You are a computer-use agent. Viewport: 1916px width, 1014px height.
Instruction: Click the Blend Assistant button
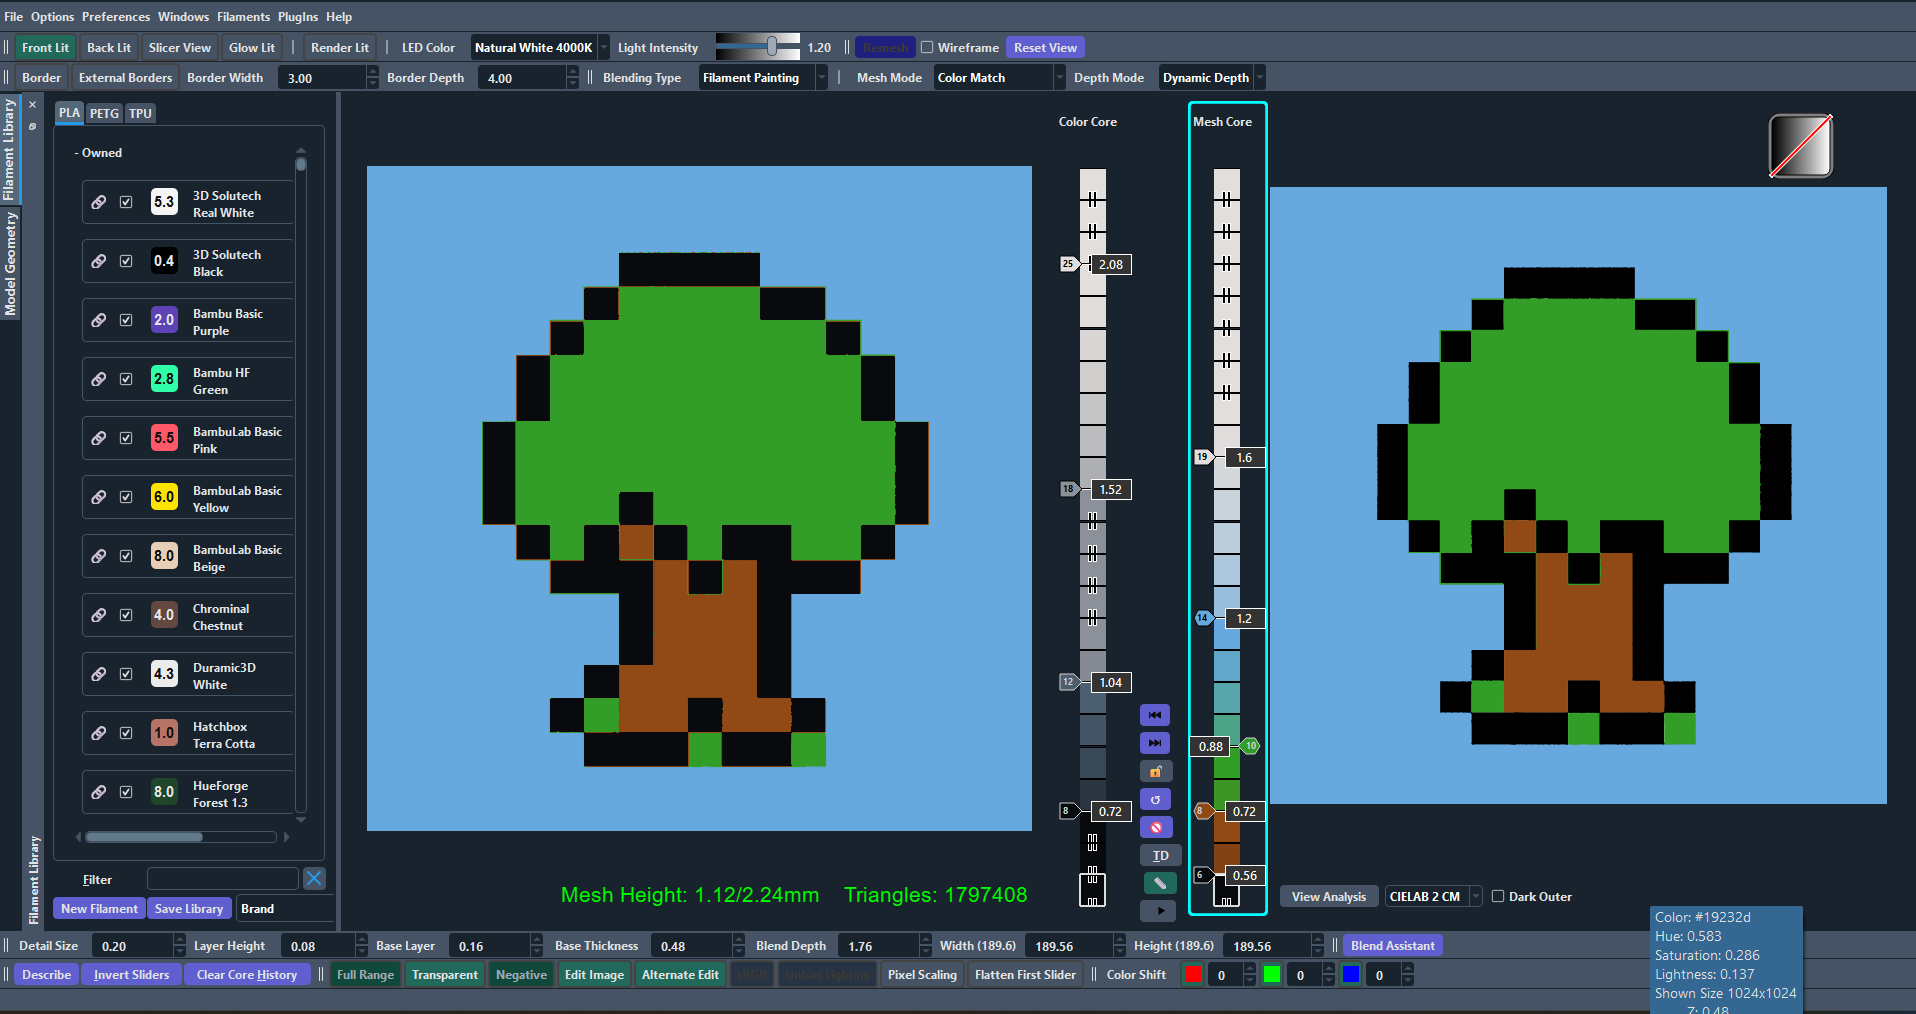tap(1392, 946)
